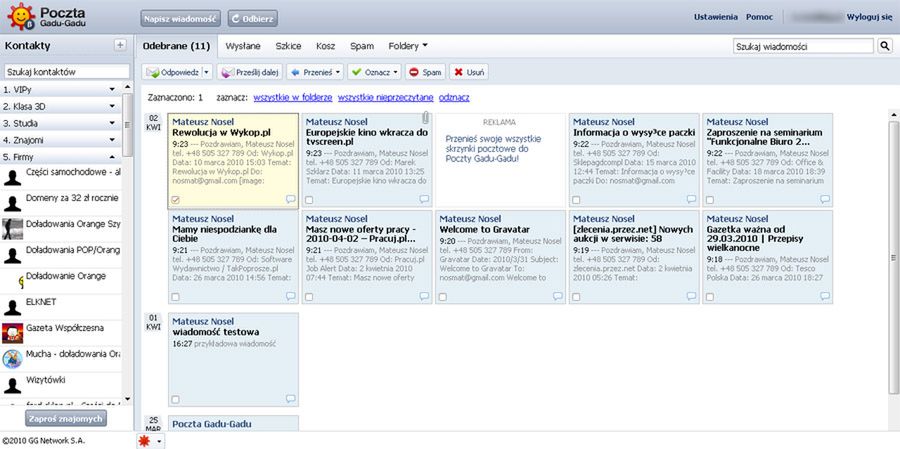Image resolution: width=900 pixels, height=449 pixels.
Task: Switch to Wysłane tab
Action: 243,46
